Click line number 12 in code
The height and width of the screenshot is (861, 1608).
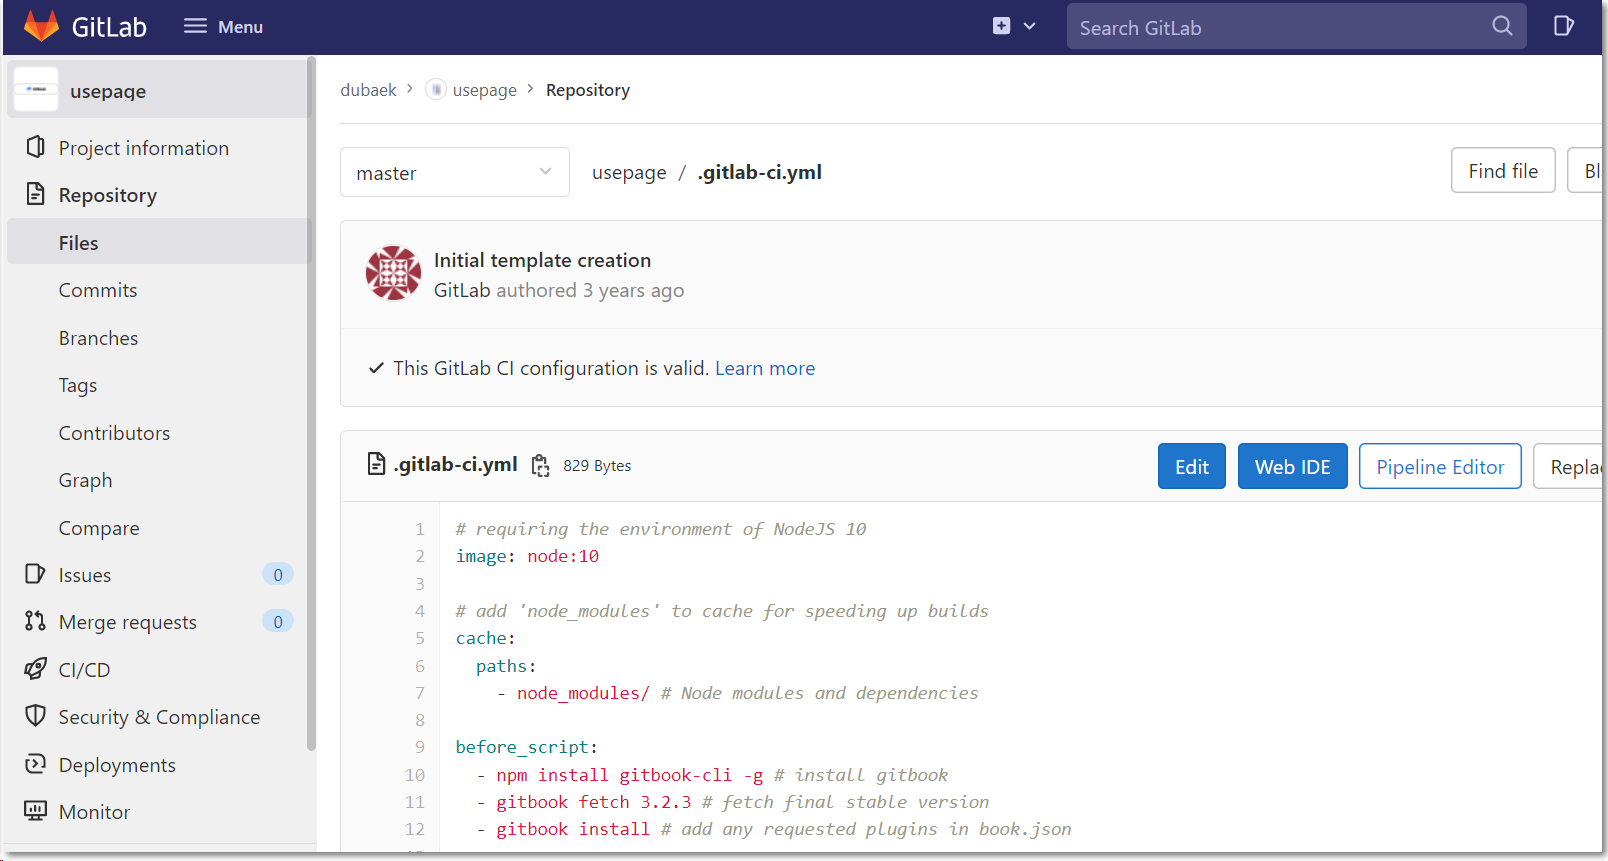click(415, 829)
